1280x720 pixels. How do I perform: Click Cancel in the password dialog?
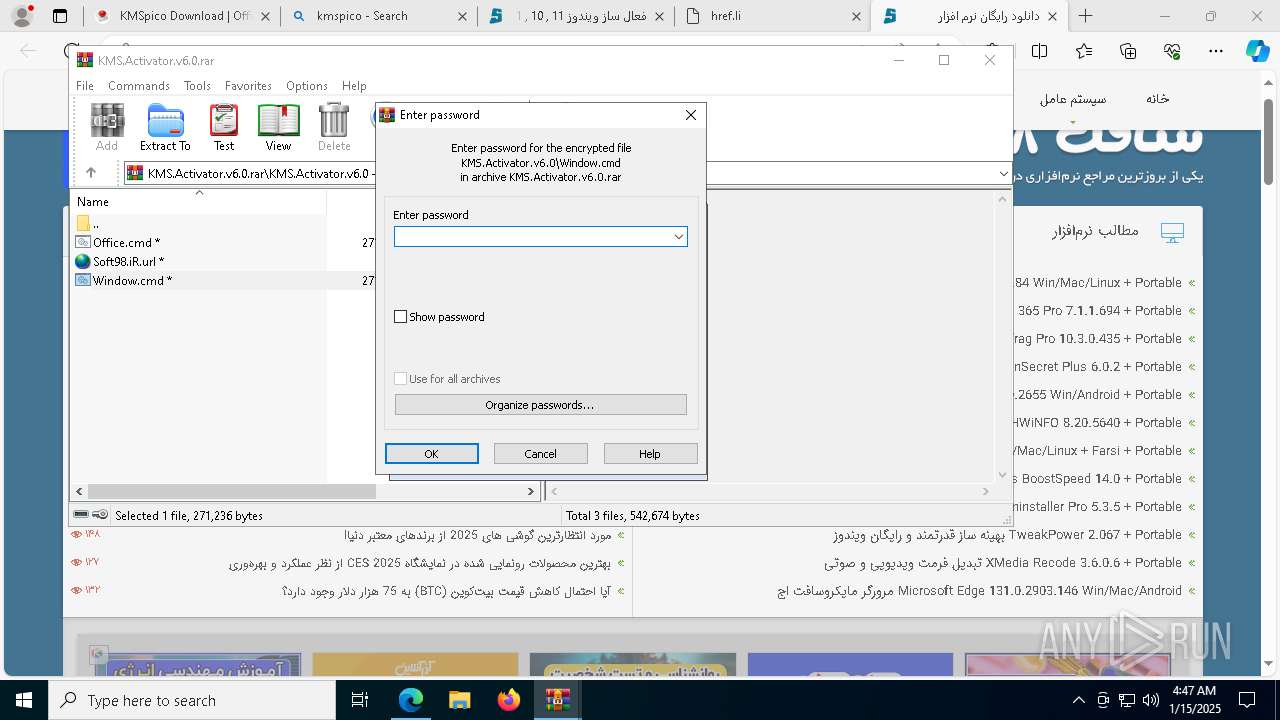click(540, 454)
